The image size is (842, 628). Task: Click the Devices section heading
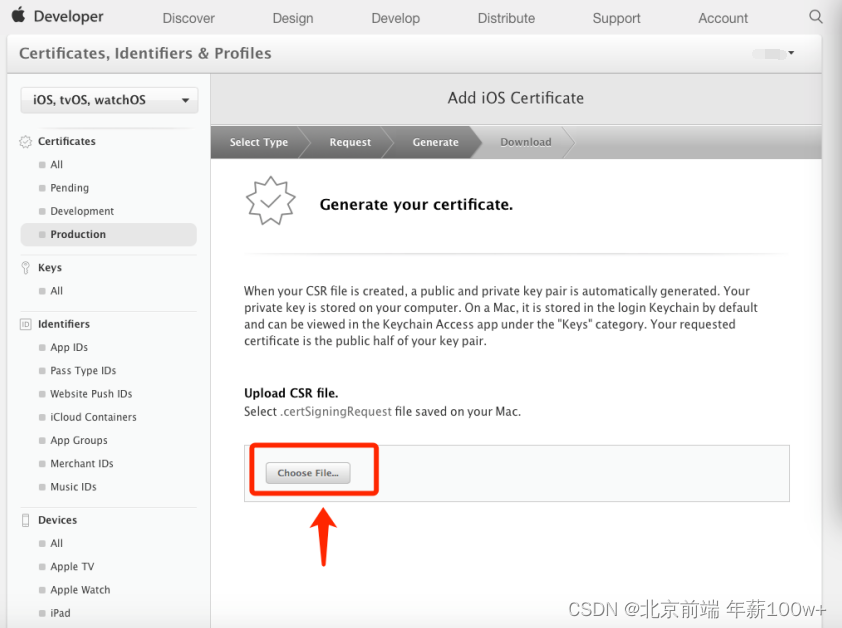[57, 520]
